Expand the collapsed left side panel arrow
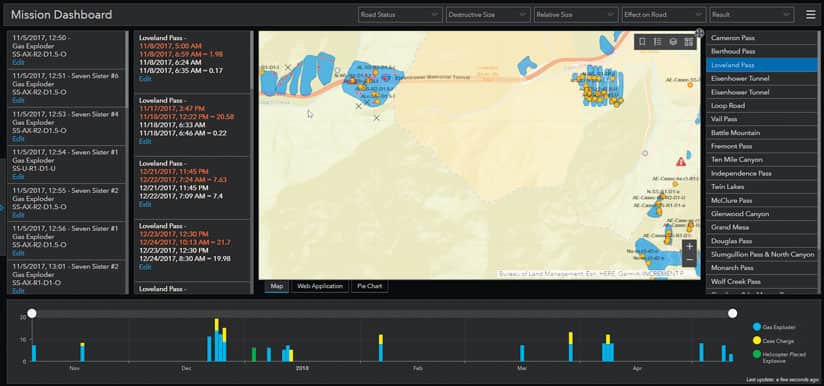Viewport: 824px width, 386px height. (x=2, y=208)
